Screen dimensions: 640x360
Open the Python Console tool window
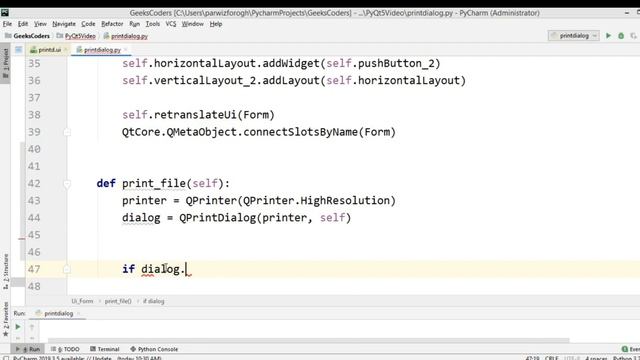tap(154, 349)
